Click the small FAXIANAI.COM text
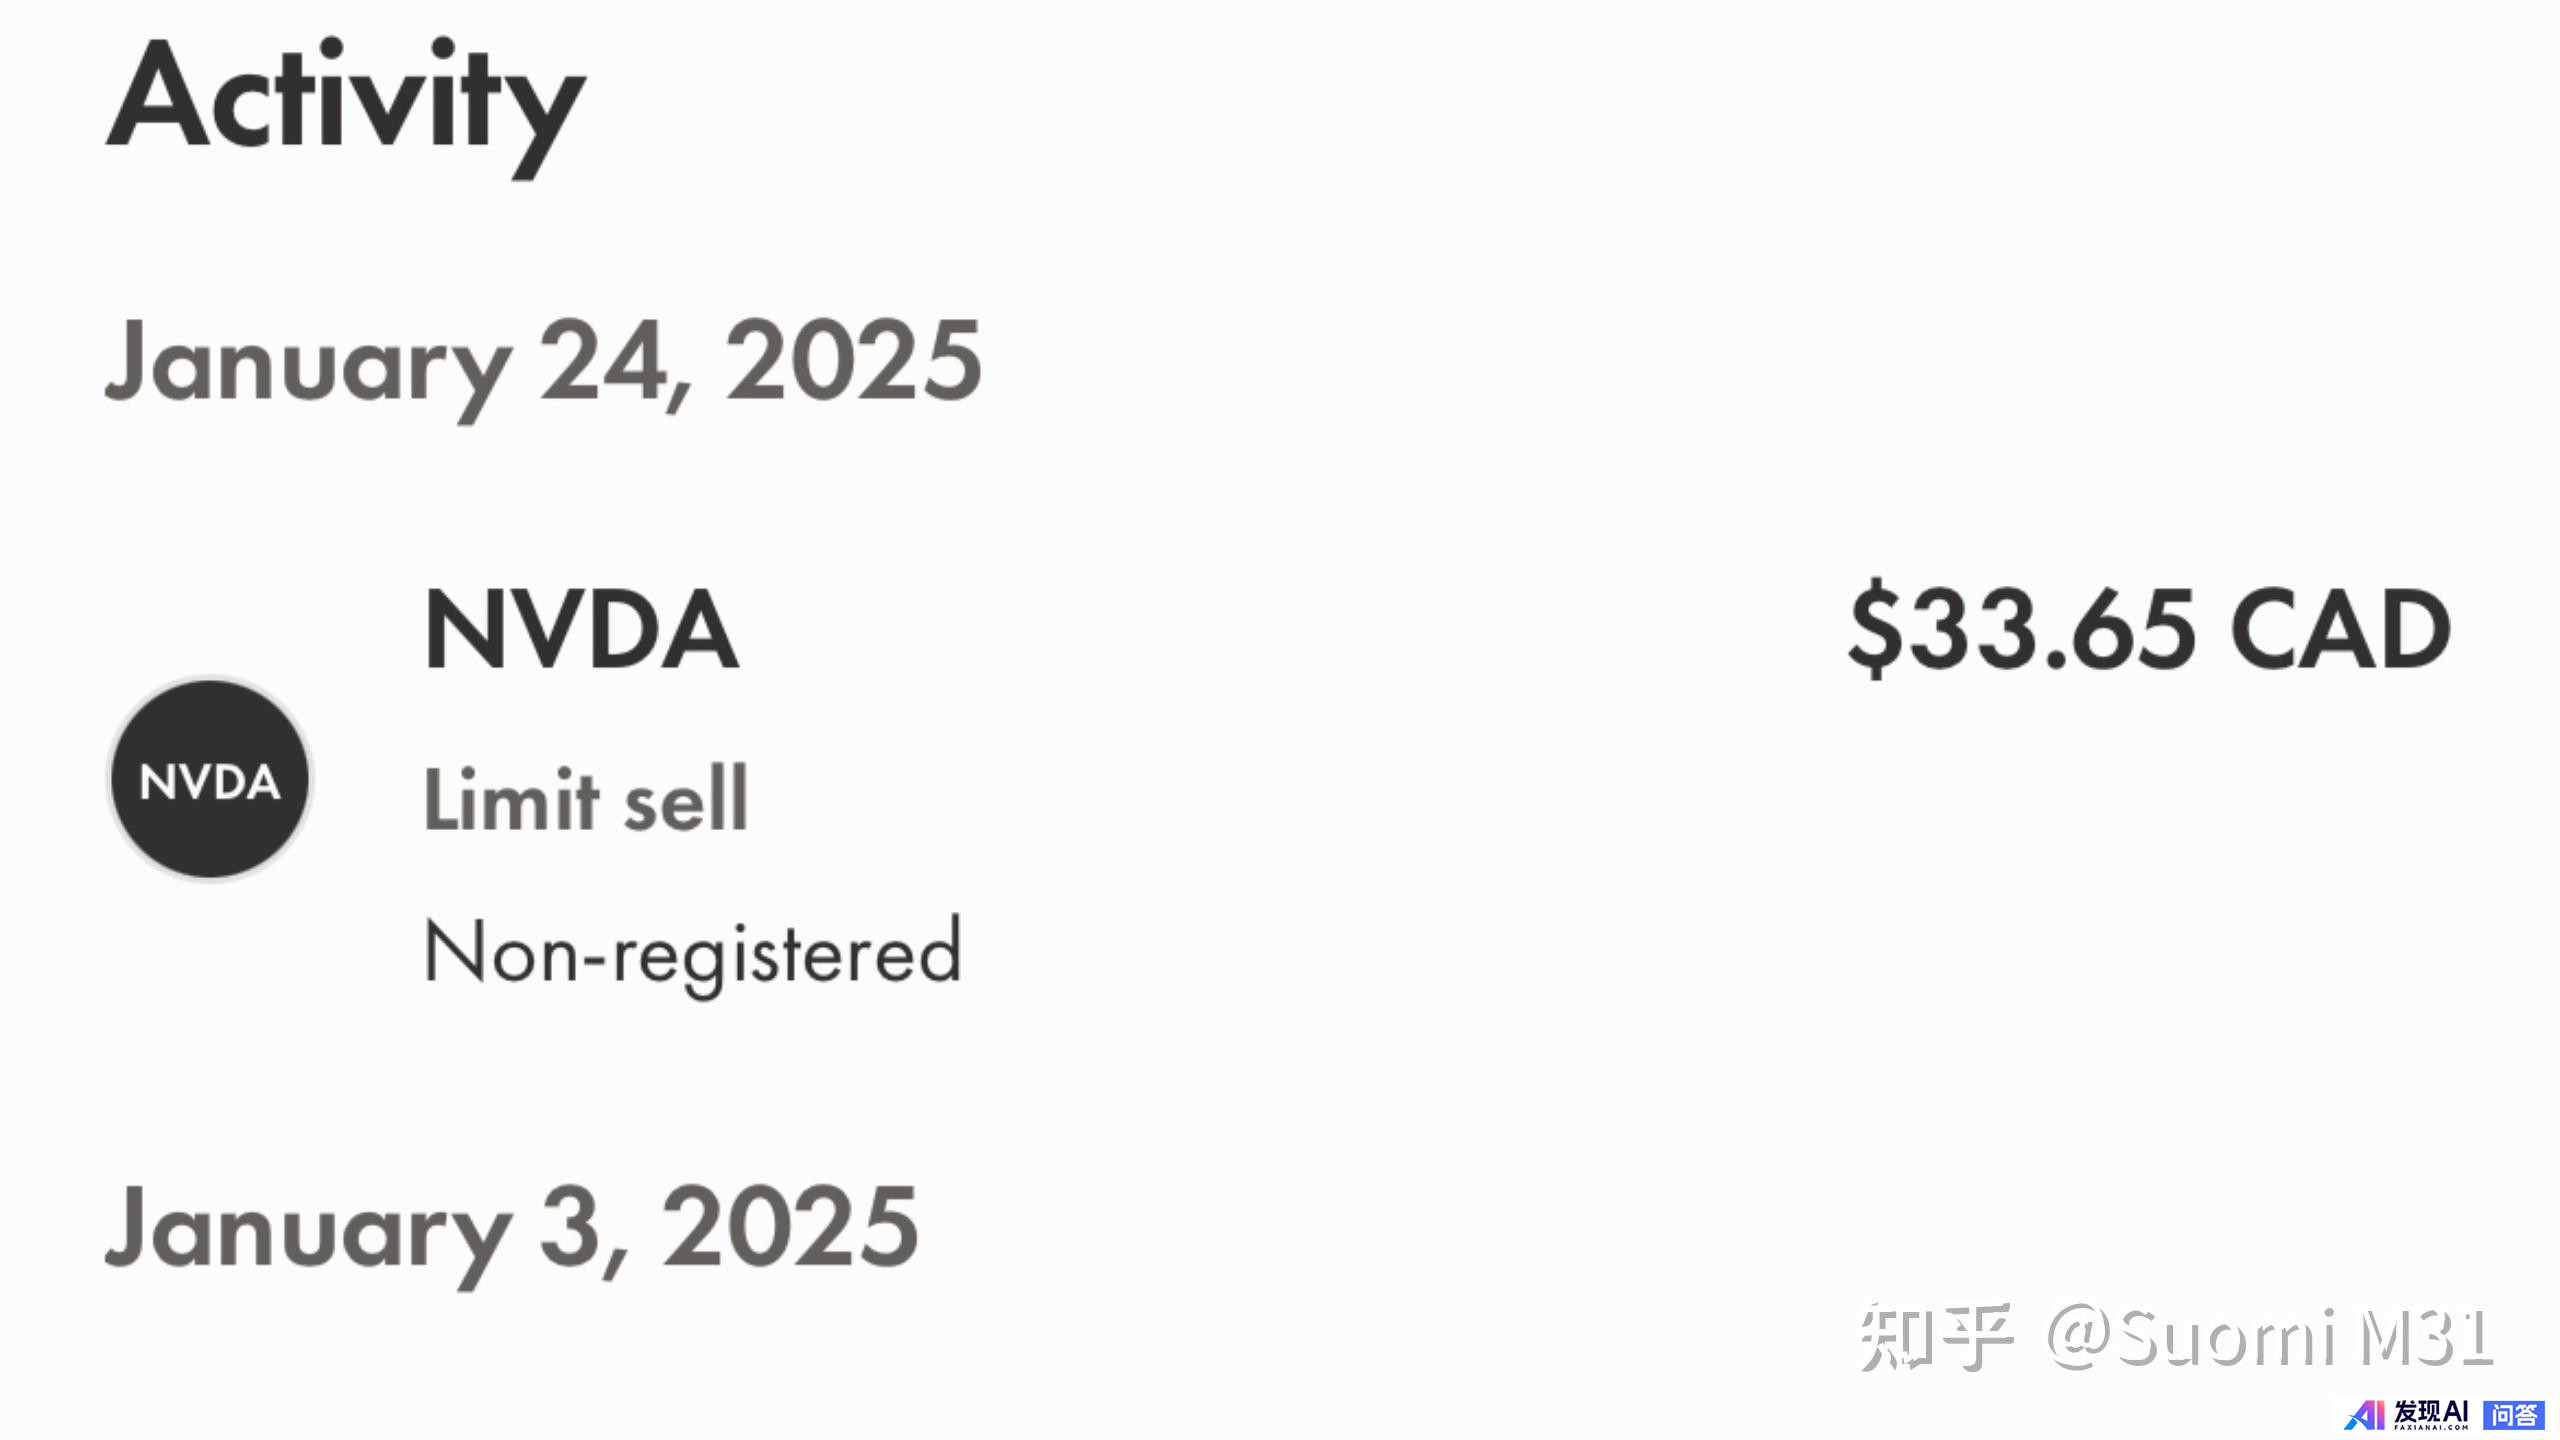2560x1440 pixels. [x=2431, y=1428]
